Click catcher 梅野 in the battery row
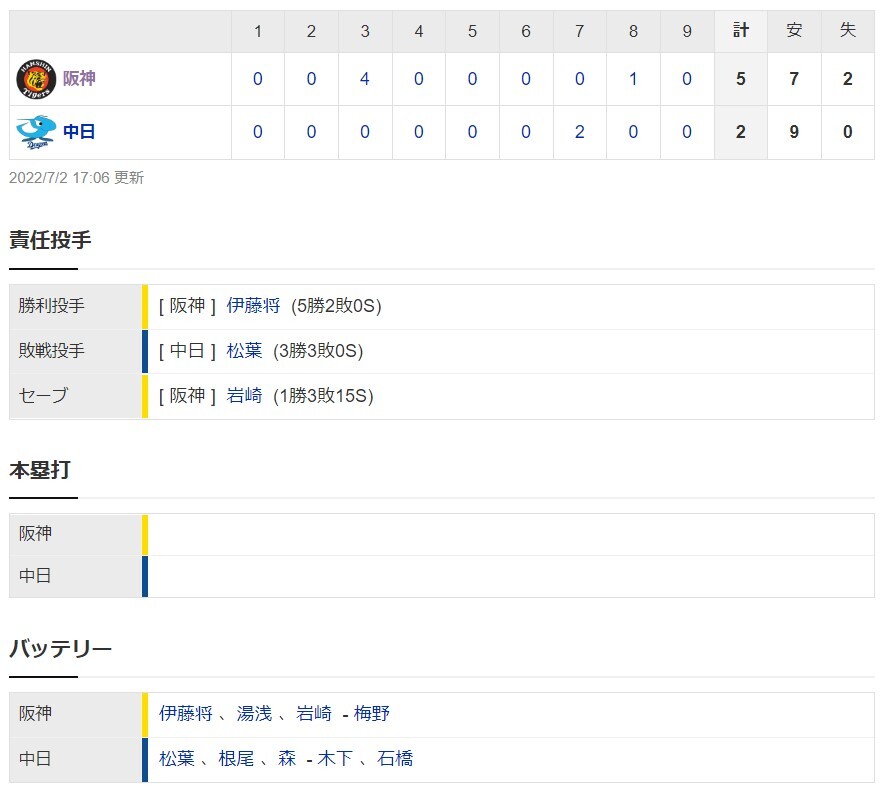 point(372,713)
